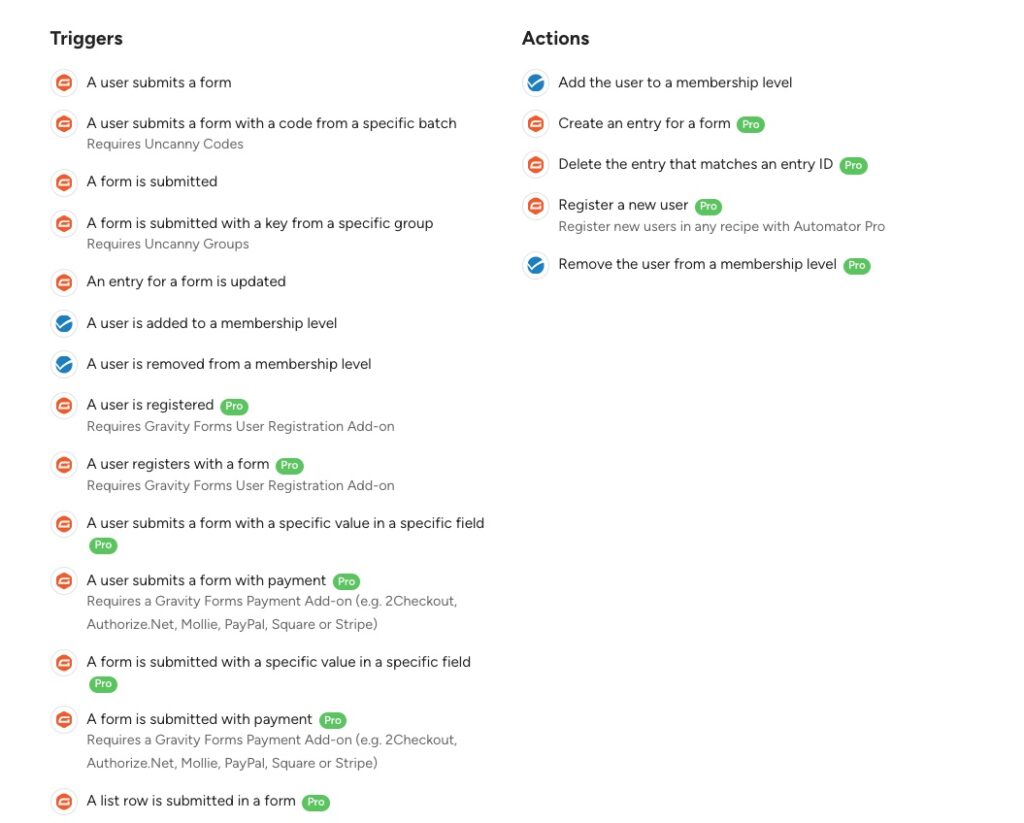The image size is (1024, 823).
Task: Open 'A form is submitted with a key from a specific group'
Action: pos(260,223)
